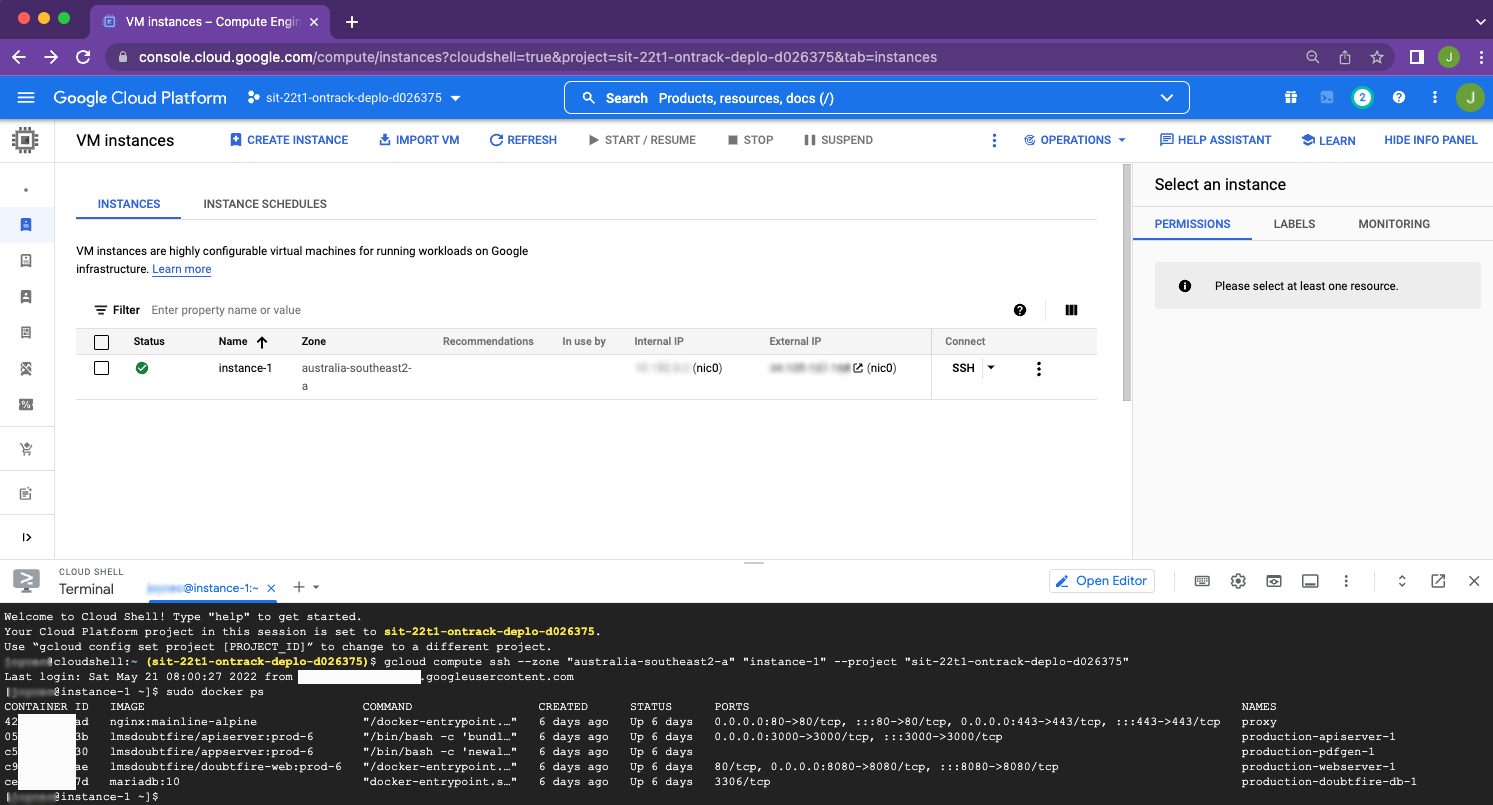1493x805 pixels.
Task: Open the PERMISSIONS tab in the info panel
Action: [x=1192, y=223]
